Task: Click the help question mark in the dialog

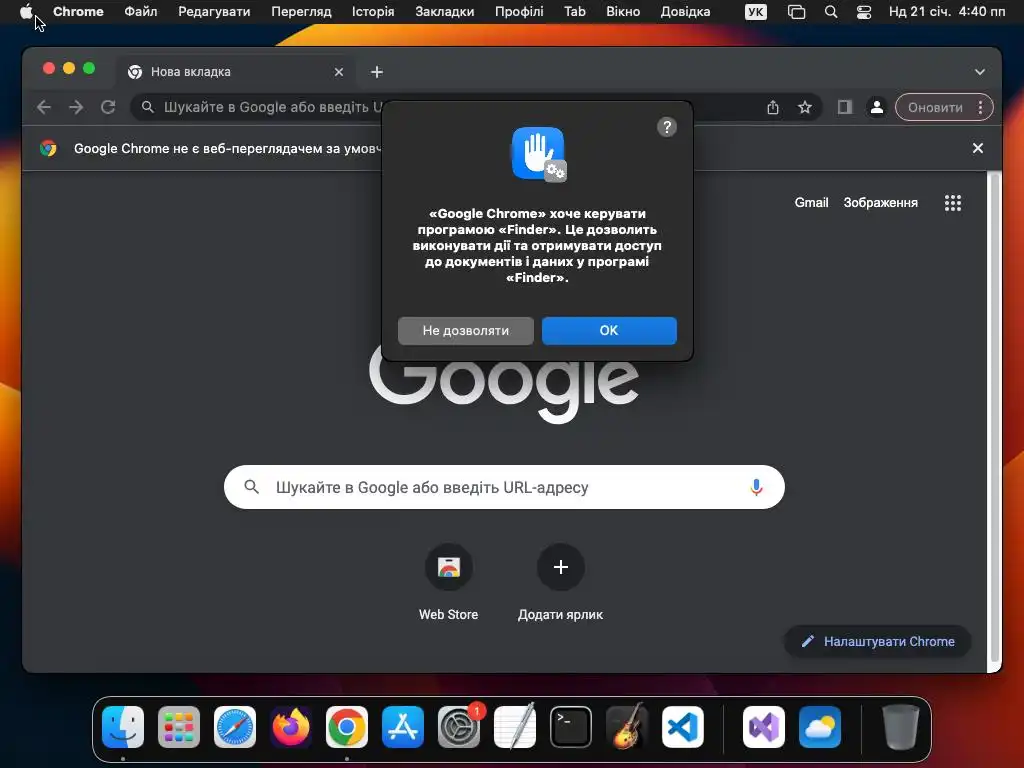Action: click(666, 127)
